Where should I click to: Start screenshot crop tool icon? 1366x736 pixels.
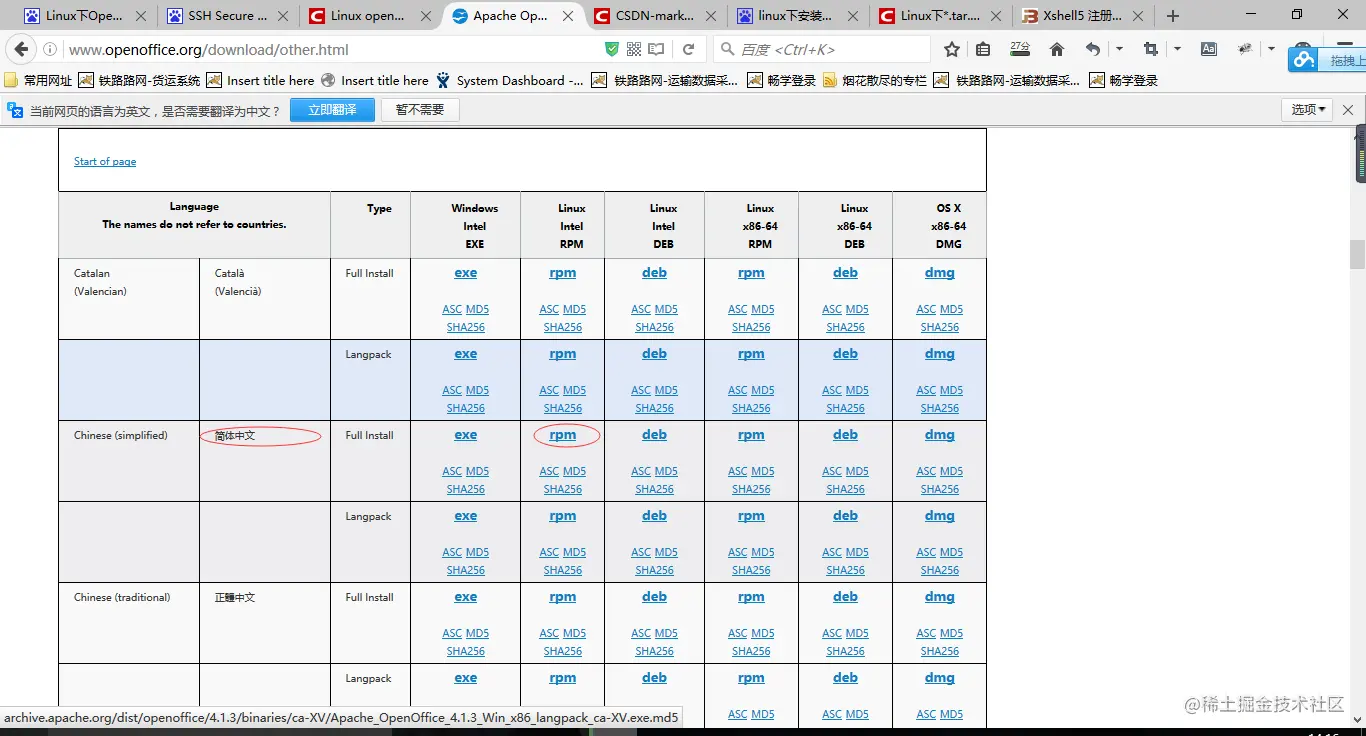coord(1150,49)
